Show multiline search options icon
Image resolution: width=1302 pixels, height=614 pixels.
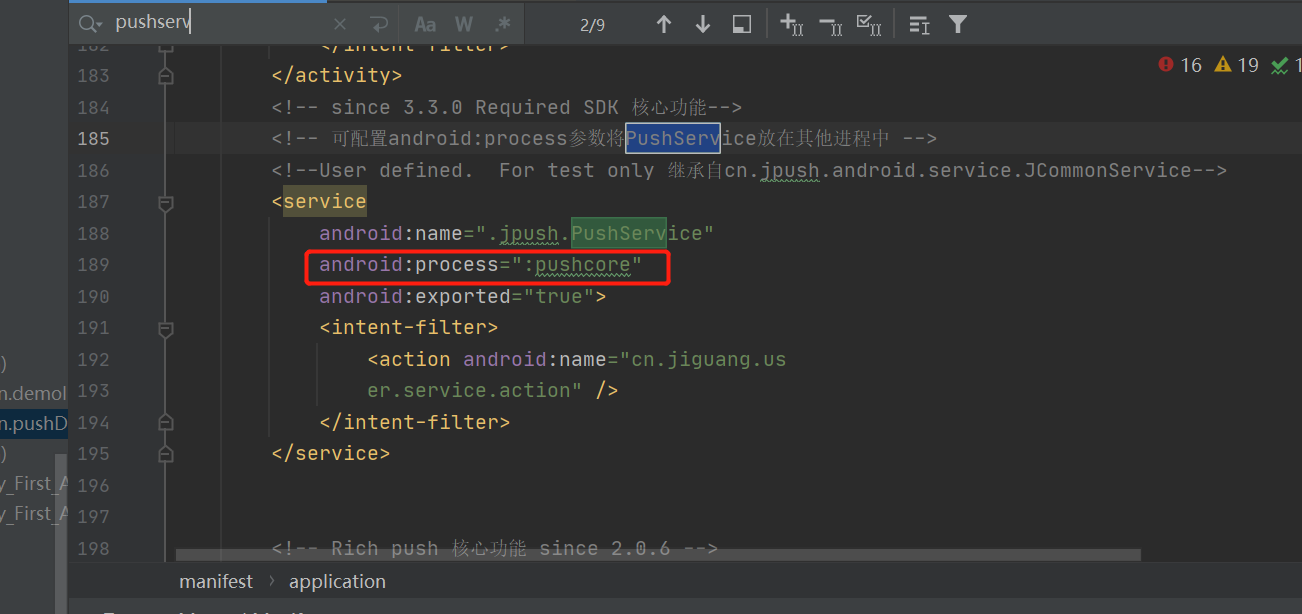click(x=919, y=25)
